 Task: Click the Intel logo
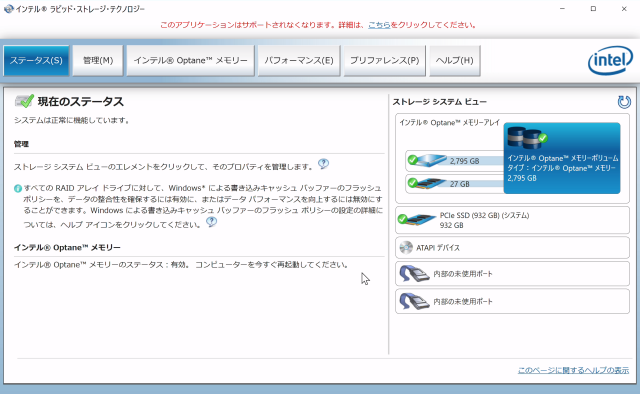pyautogui.click(x=610, y=60)
